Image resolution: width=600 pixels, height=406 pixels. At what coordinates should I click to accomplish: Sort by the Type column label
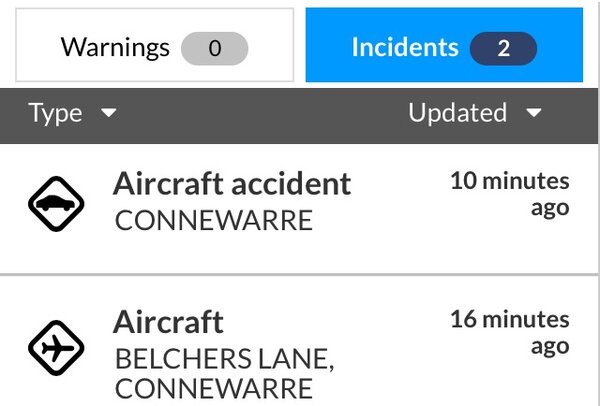(56, 114)
